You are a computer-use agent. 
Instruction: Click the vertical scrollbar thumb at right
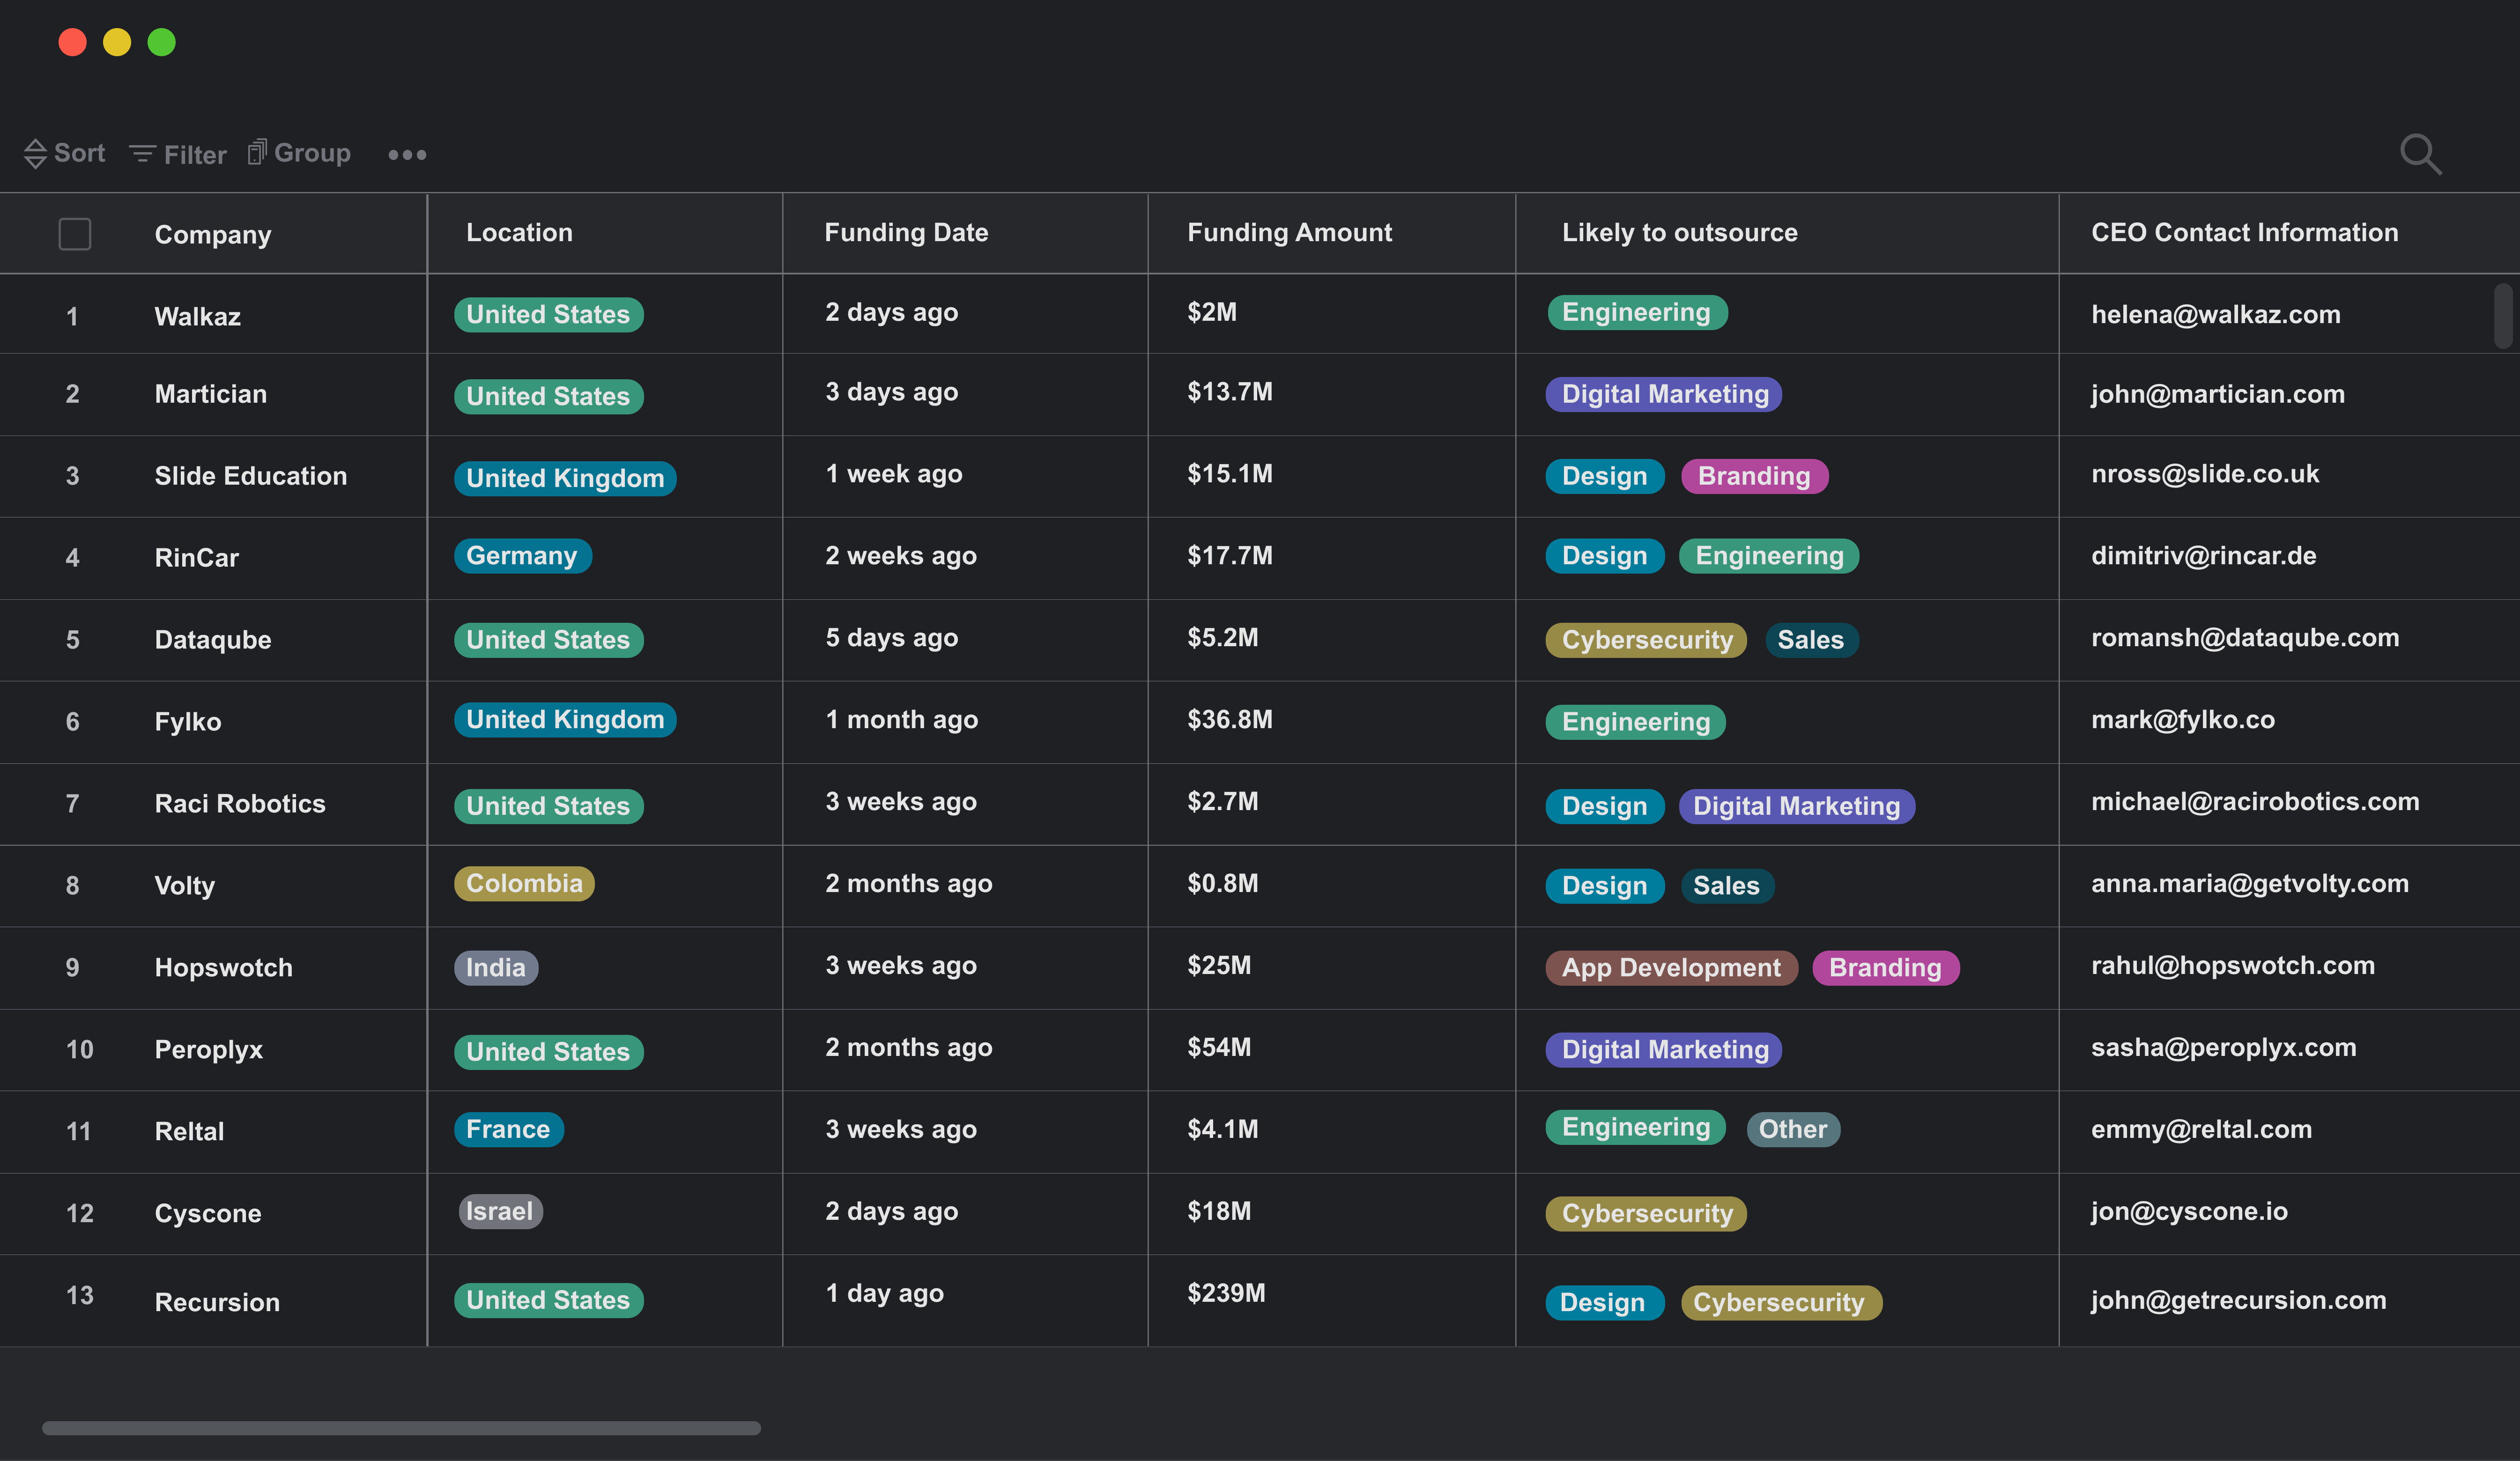tap(2502, 316)
